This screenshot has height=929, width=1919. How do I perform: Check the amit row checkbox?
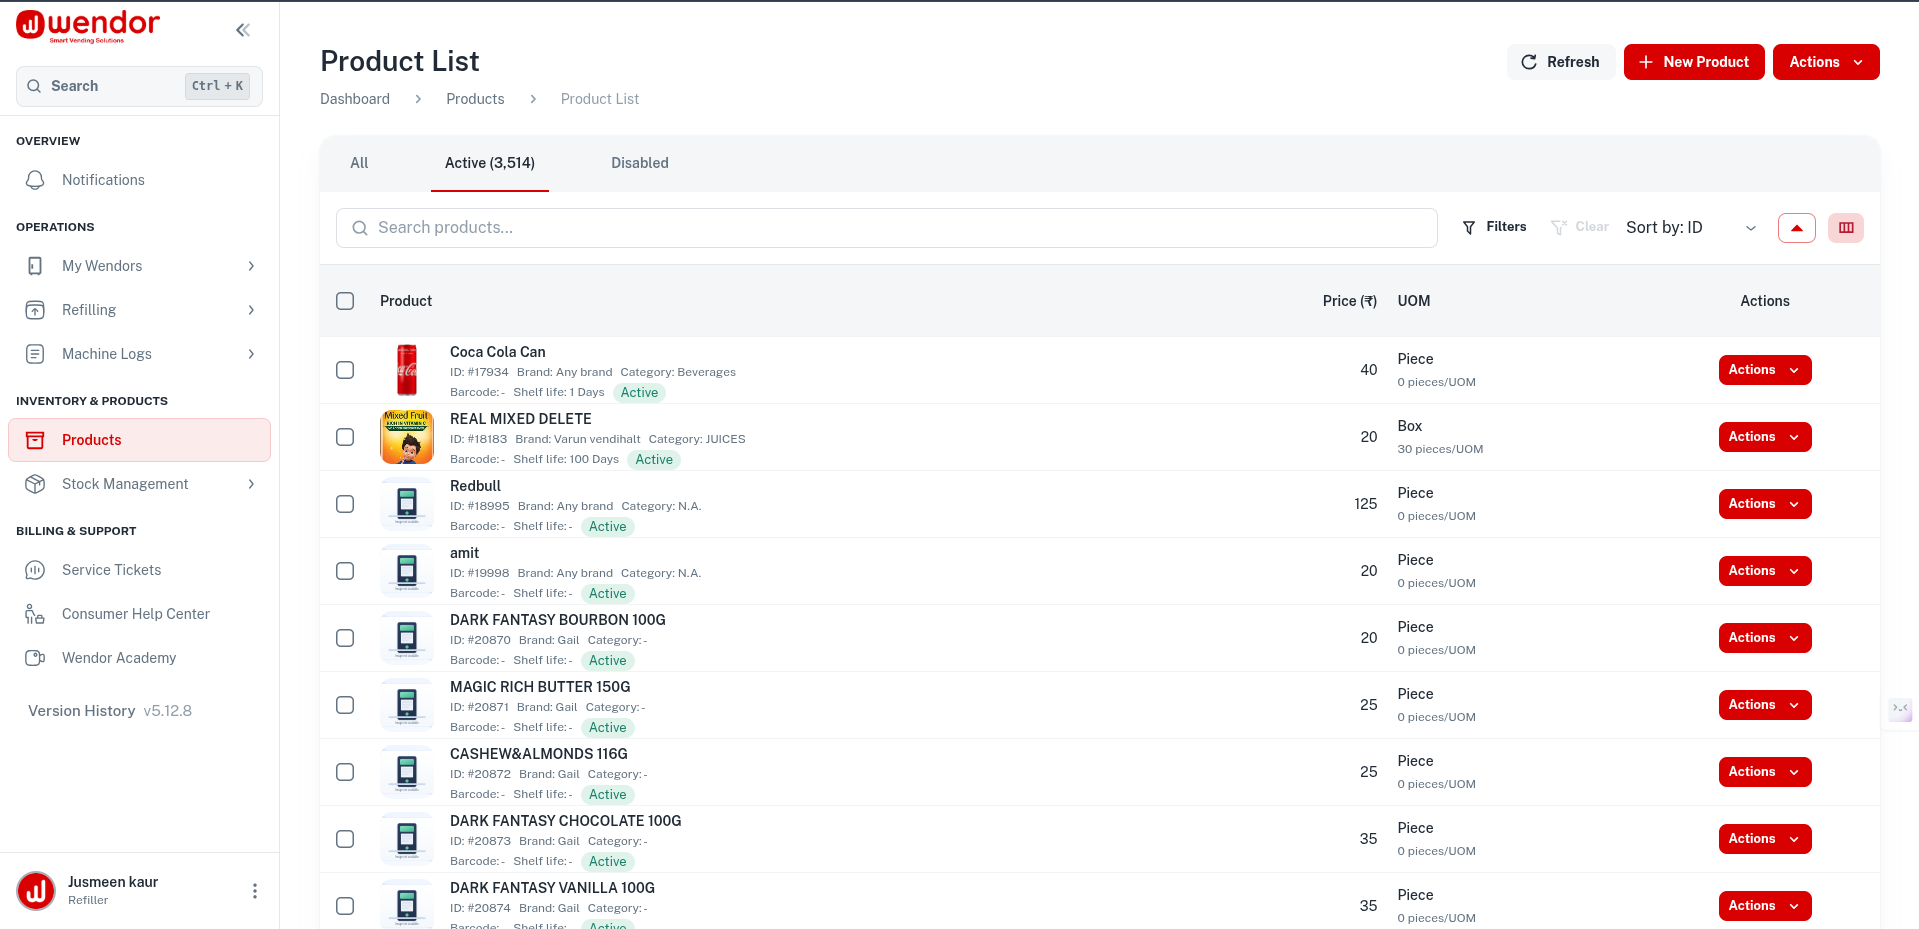point(345,571)
